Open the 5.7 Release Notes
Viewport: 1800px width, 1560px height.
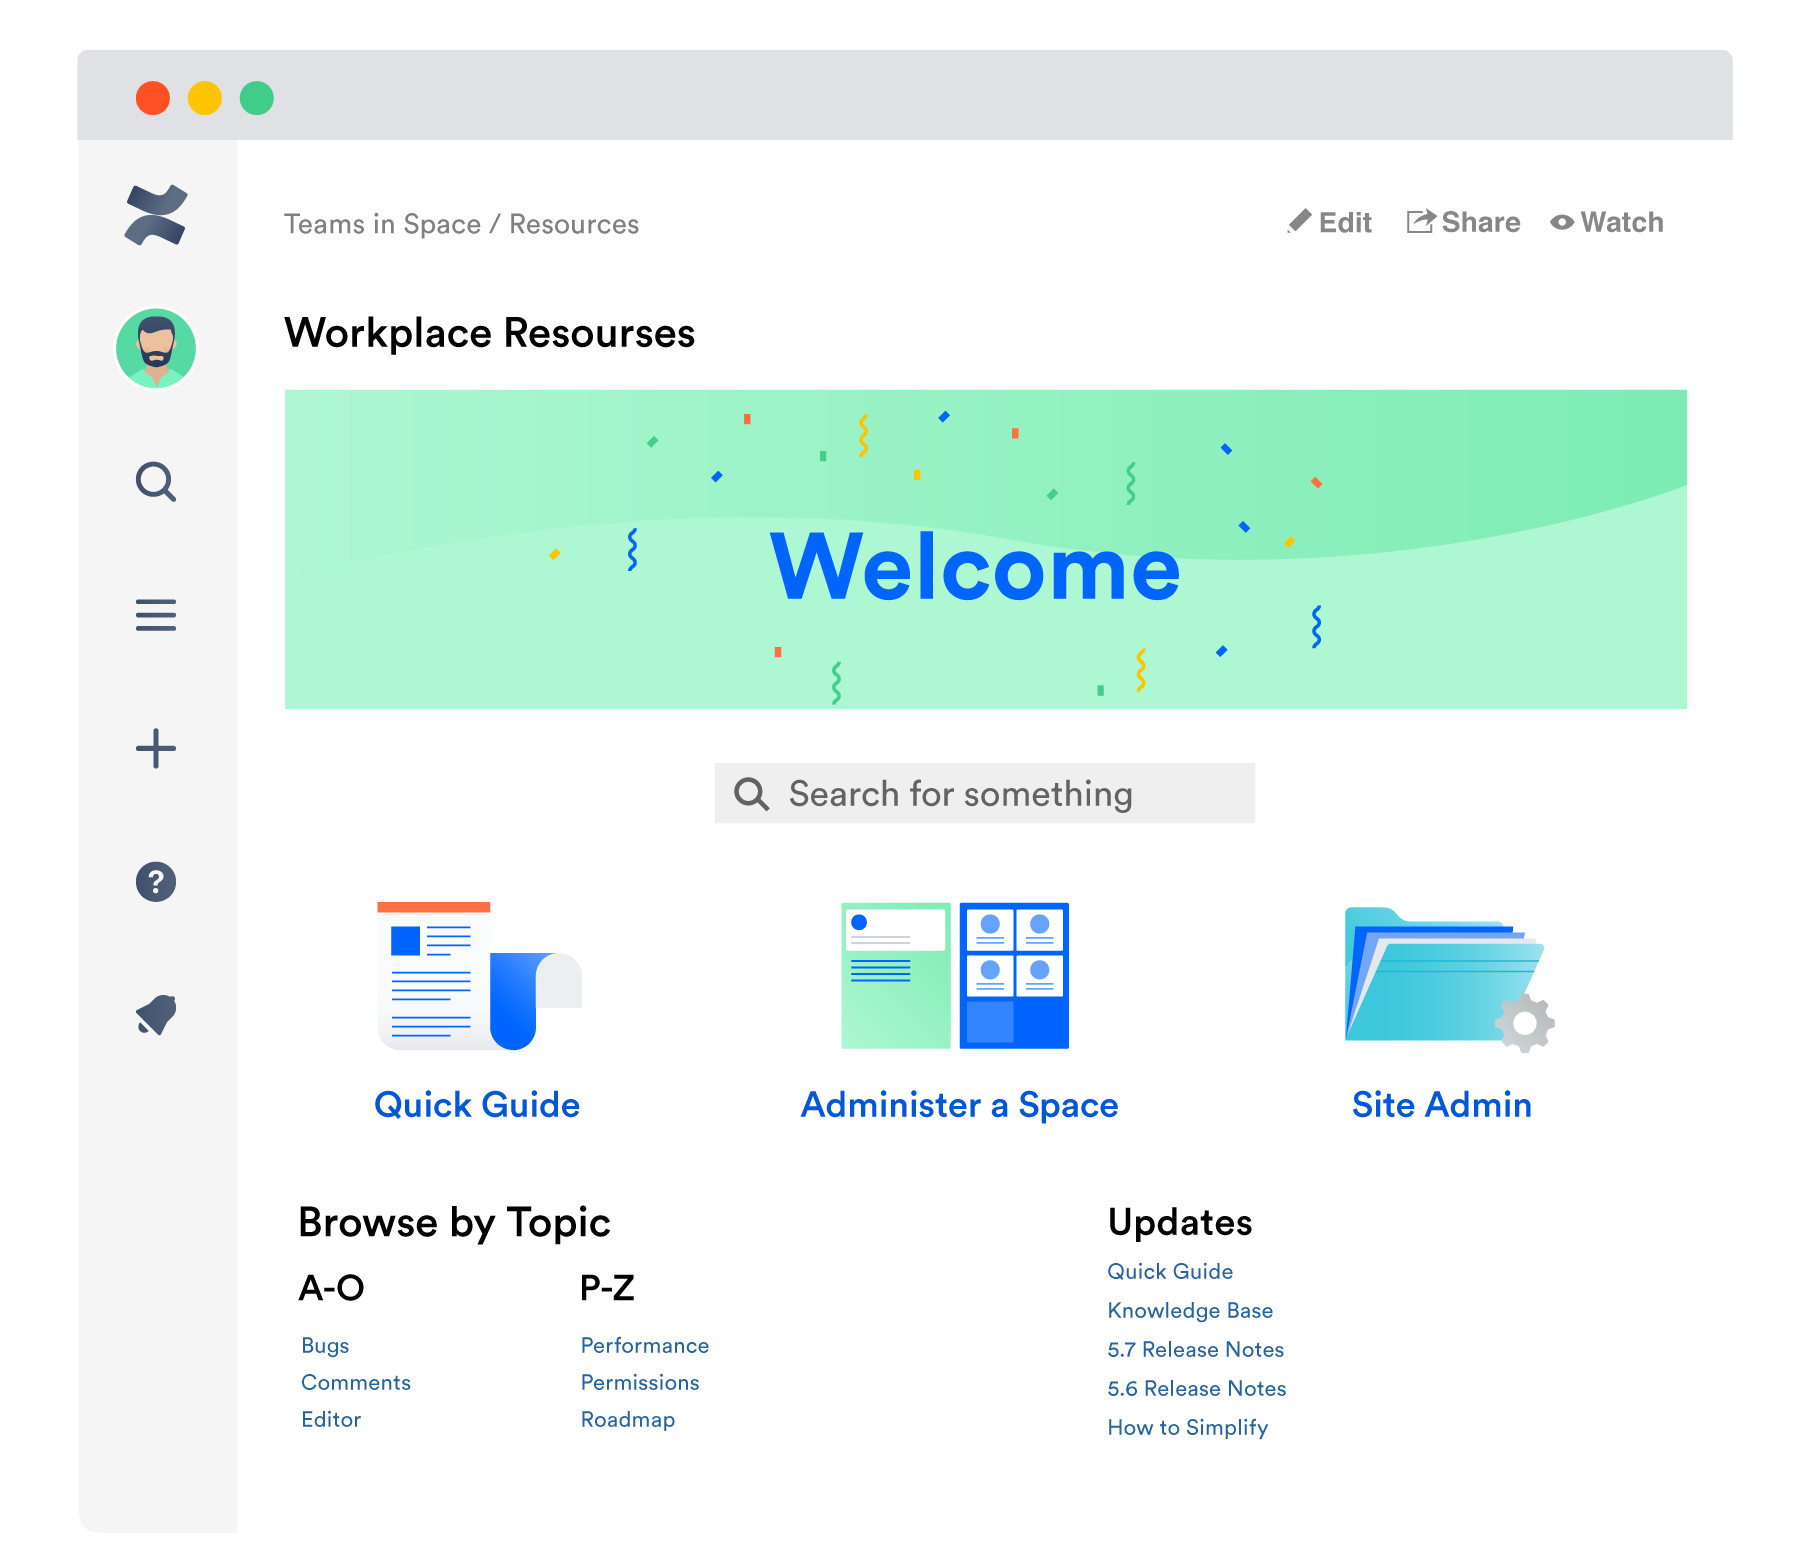(x=1195, y=1349)
